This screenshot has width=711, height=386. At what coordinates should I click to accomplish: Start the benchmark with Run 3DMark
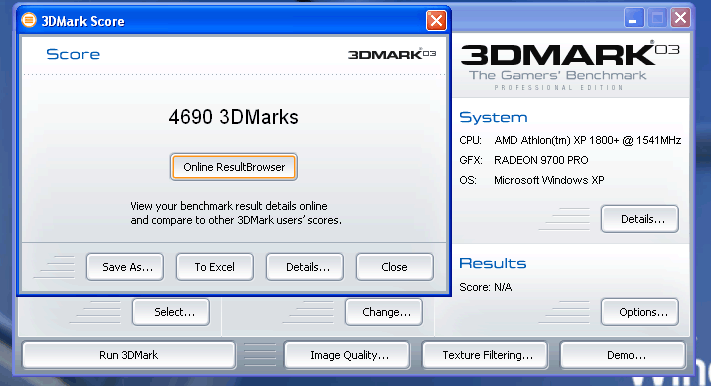tap(129, 355)
